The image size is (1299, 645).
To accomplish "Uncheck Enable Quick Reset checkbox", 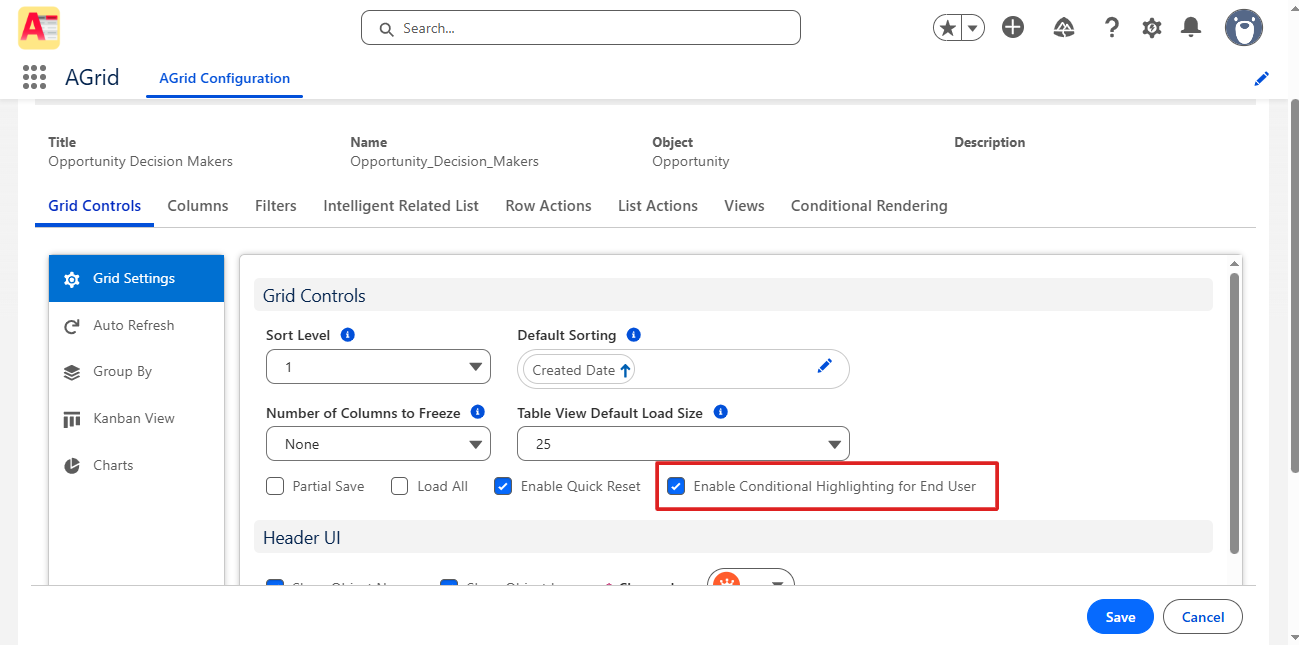I will pyautogui.click(x=503, y=487).
